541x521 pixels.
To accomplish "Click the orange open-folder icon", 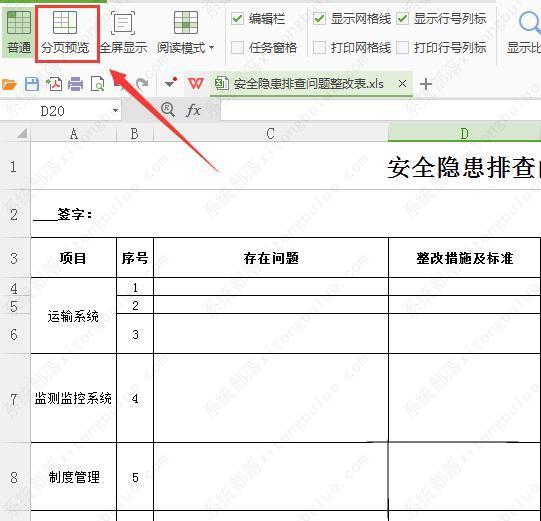I will [x=9, y=84].
